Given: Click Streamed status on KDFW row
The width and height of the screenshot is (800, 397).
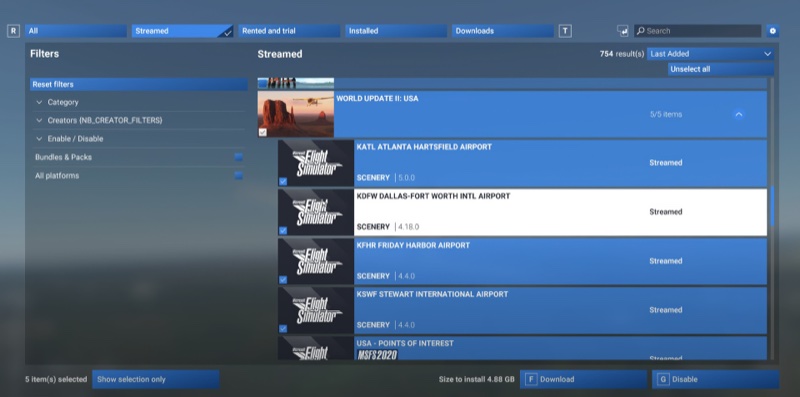Looking at the screenshot, I should click(x=666, y=212).
